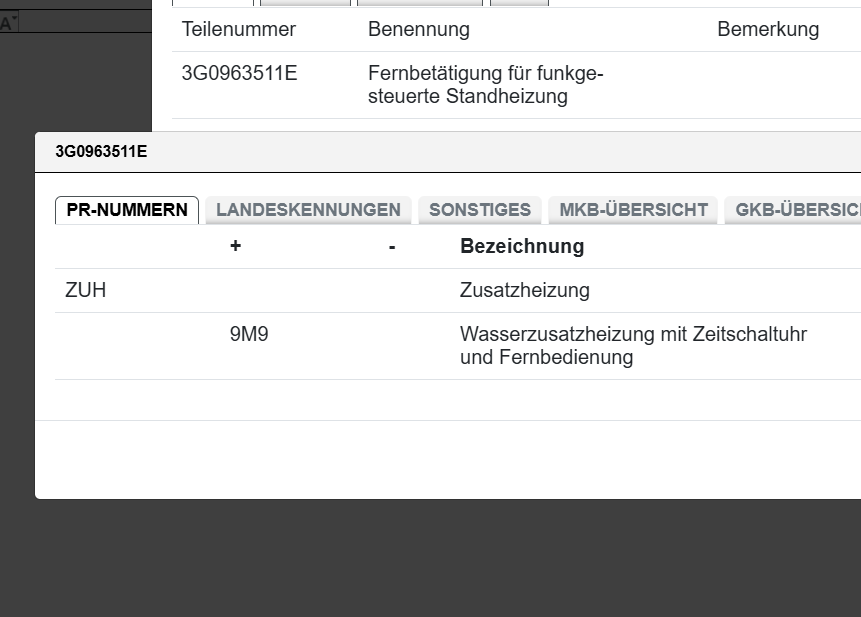
Task: Click the Bezeichnung column header
Action: pos(521,246)
